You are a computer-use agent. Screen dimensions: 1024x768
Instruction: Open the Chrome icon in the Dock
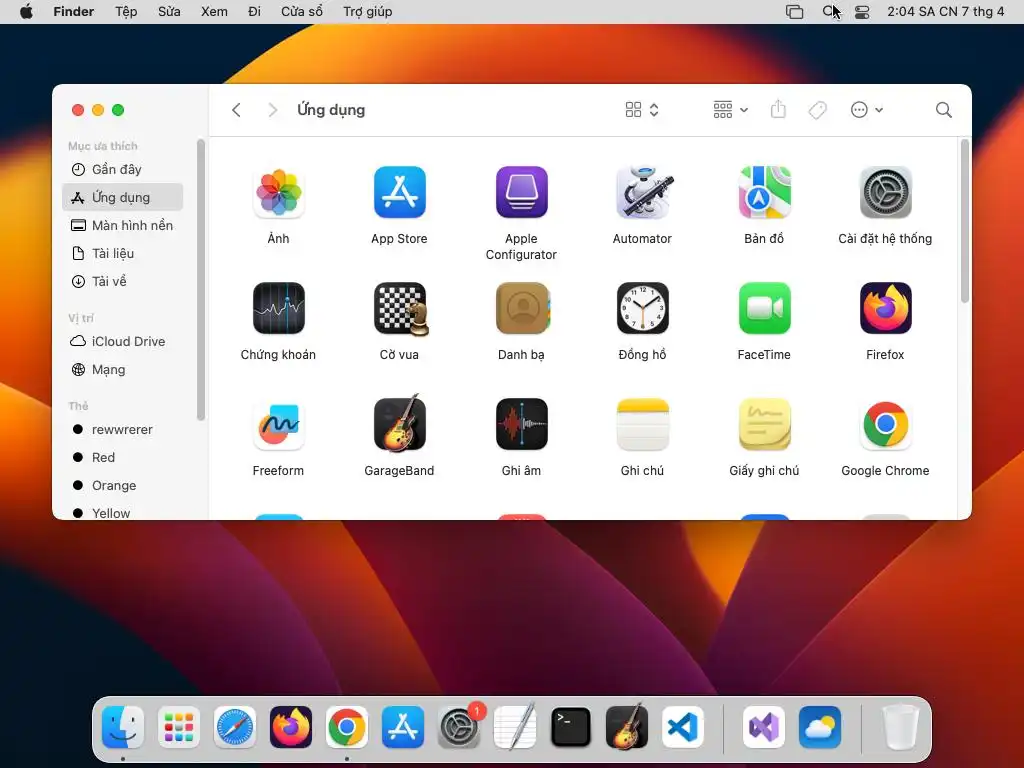347,727
